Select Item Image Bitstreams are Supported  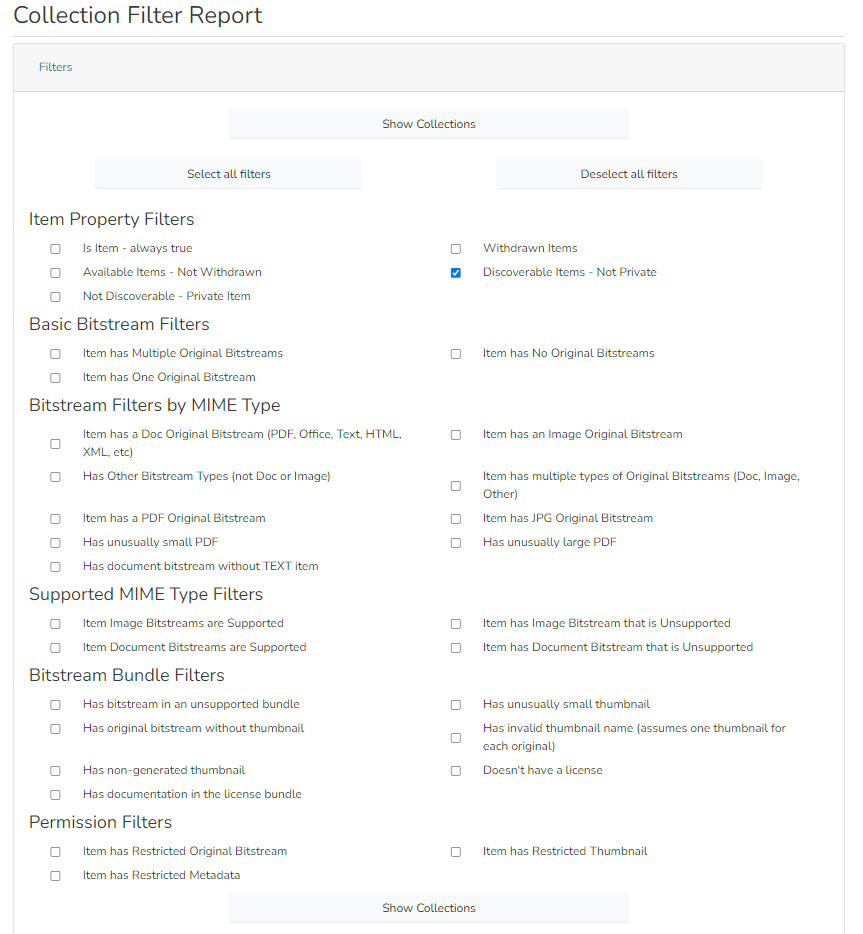pos(56,624)
